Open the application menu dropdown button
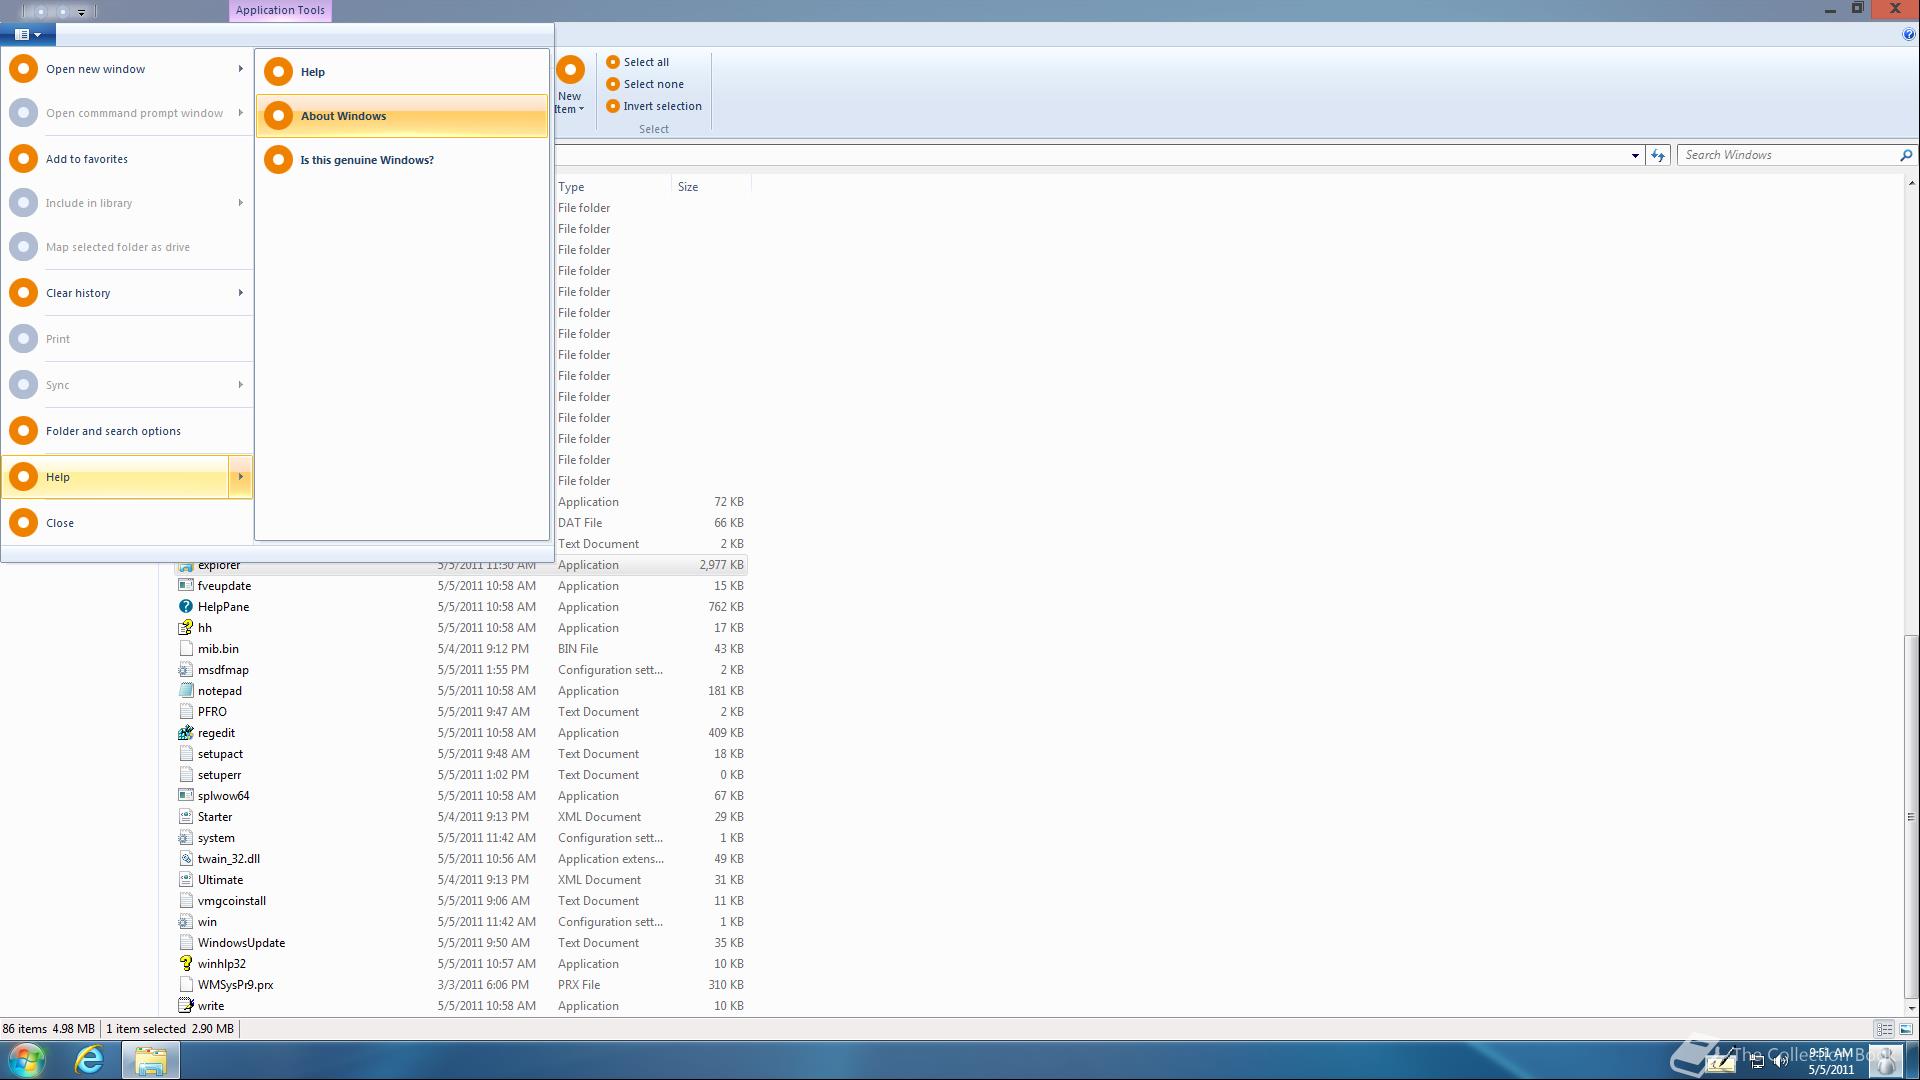 [x=28, y=35]
